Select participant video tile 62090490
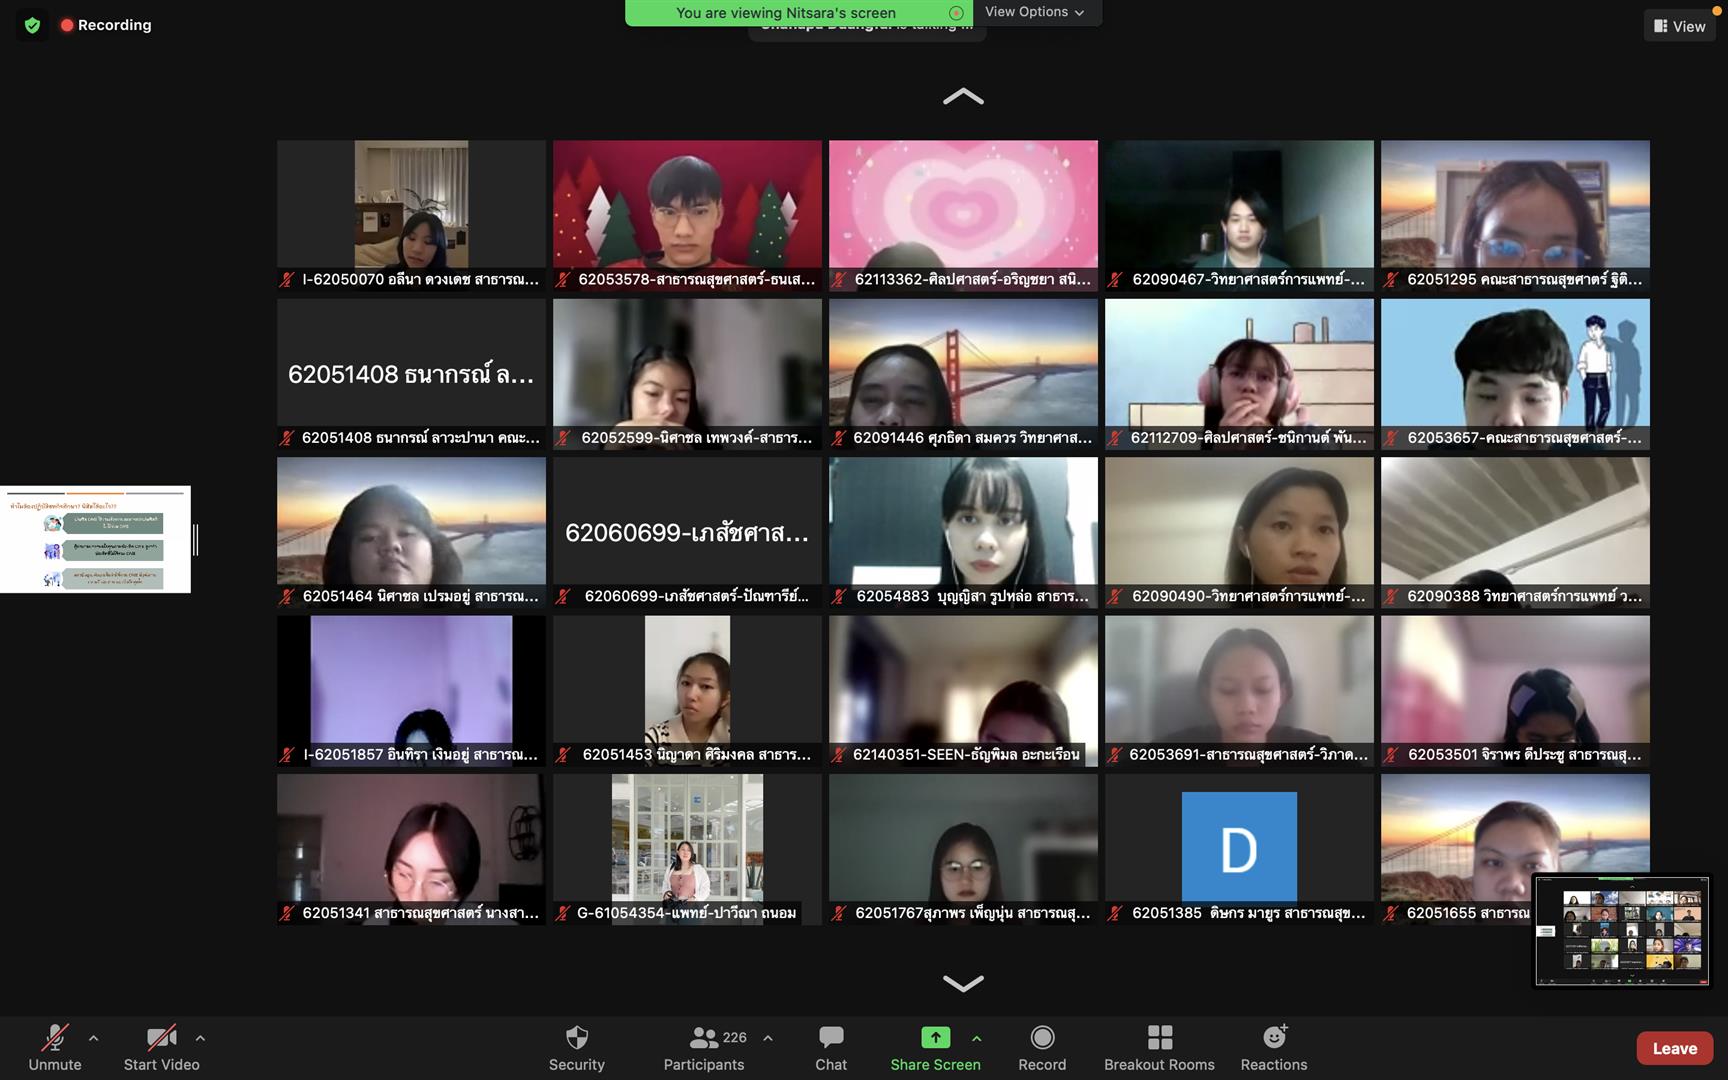The height and width of the screenshot is (1080, 1728). [x=1239, y=532]
